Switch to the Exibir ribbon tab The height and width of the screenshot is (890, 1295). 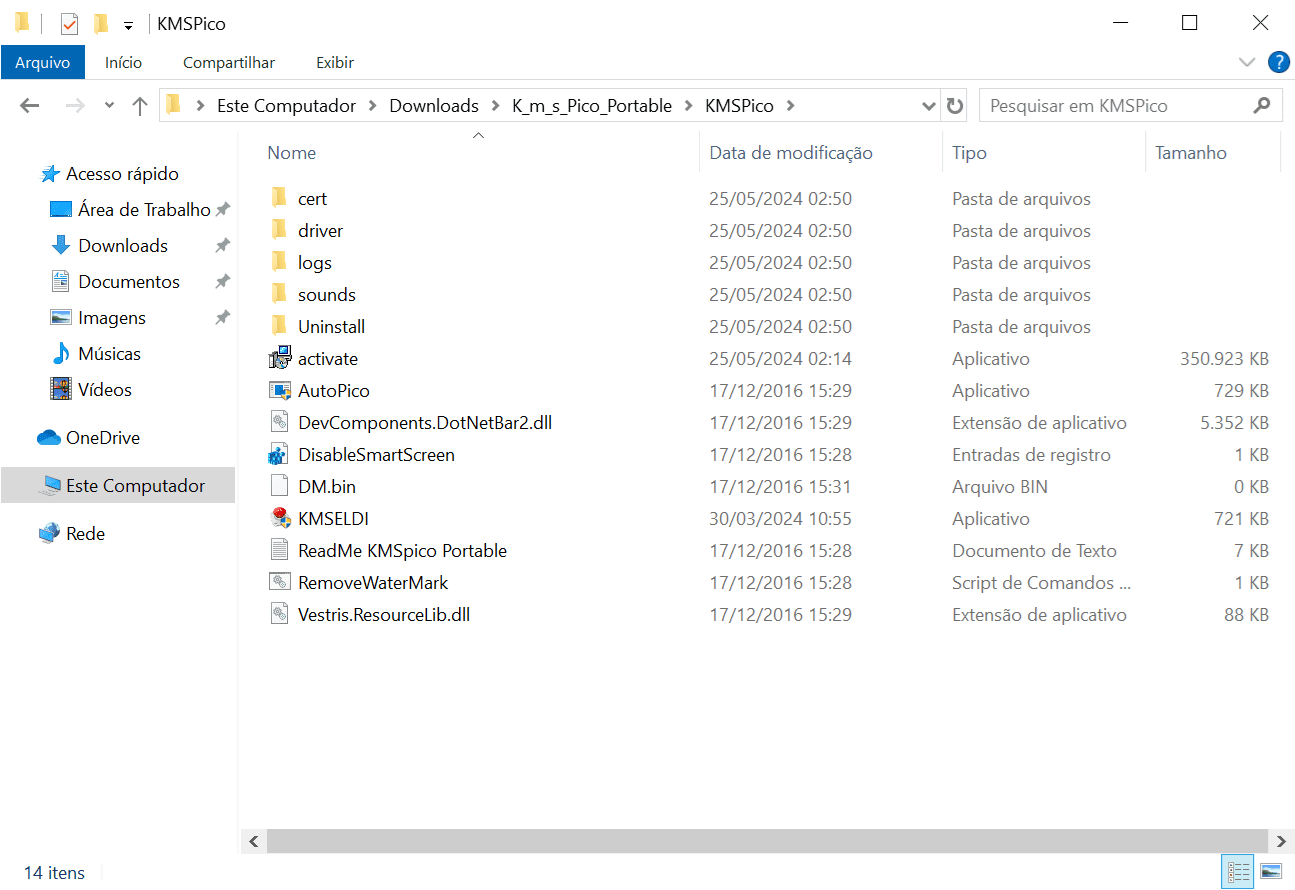click(335, 62)
